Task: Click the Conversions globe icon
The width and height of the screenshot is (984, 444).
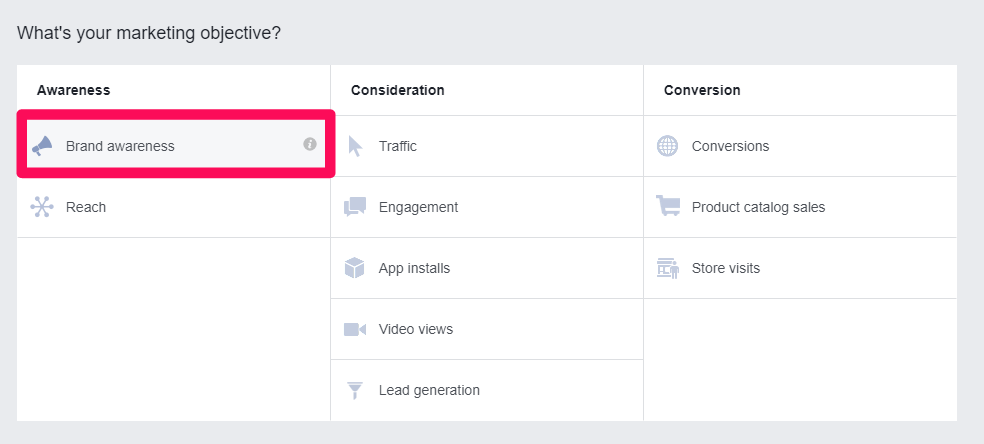Action: pos(667,146)
